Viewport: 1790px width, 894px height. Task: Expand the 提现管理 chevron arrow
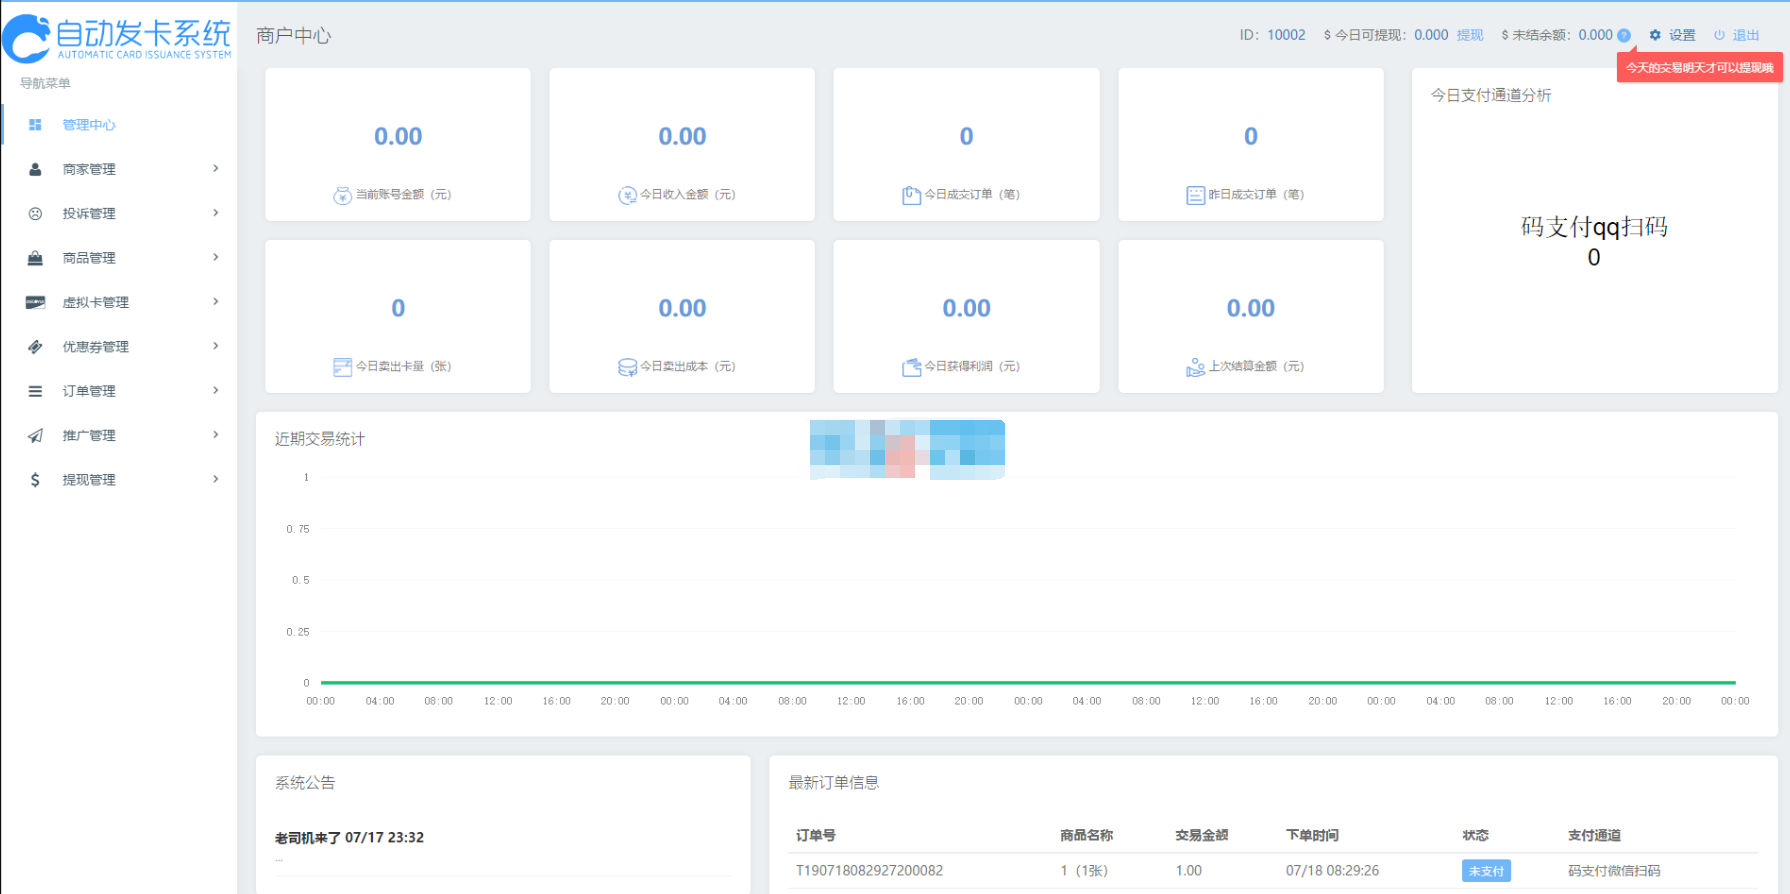(x=215, y=480)
